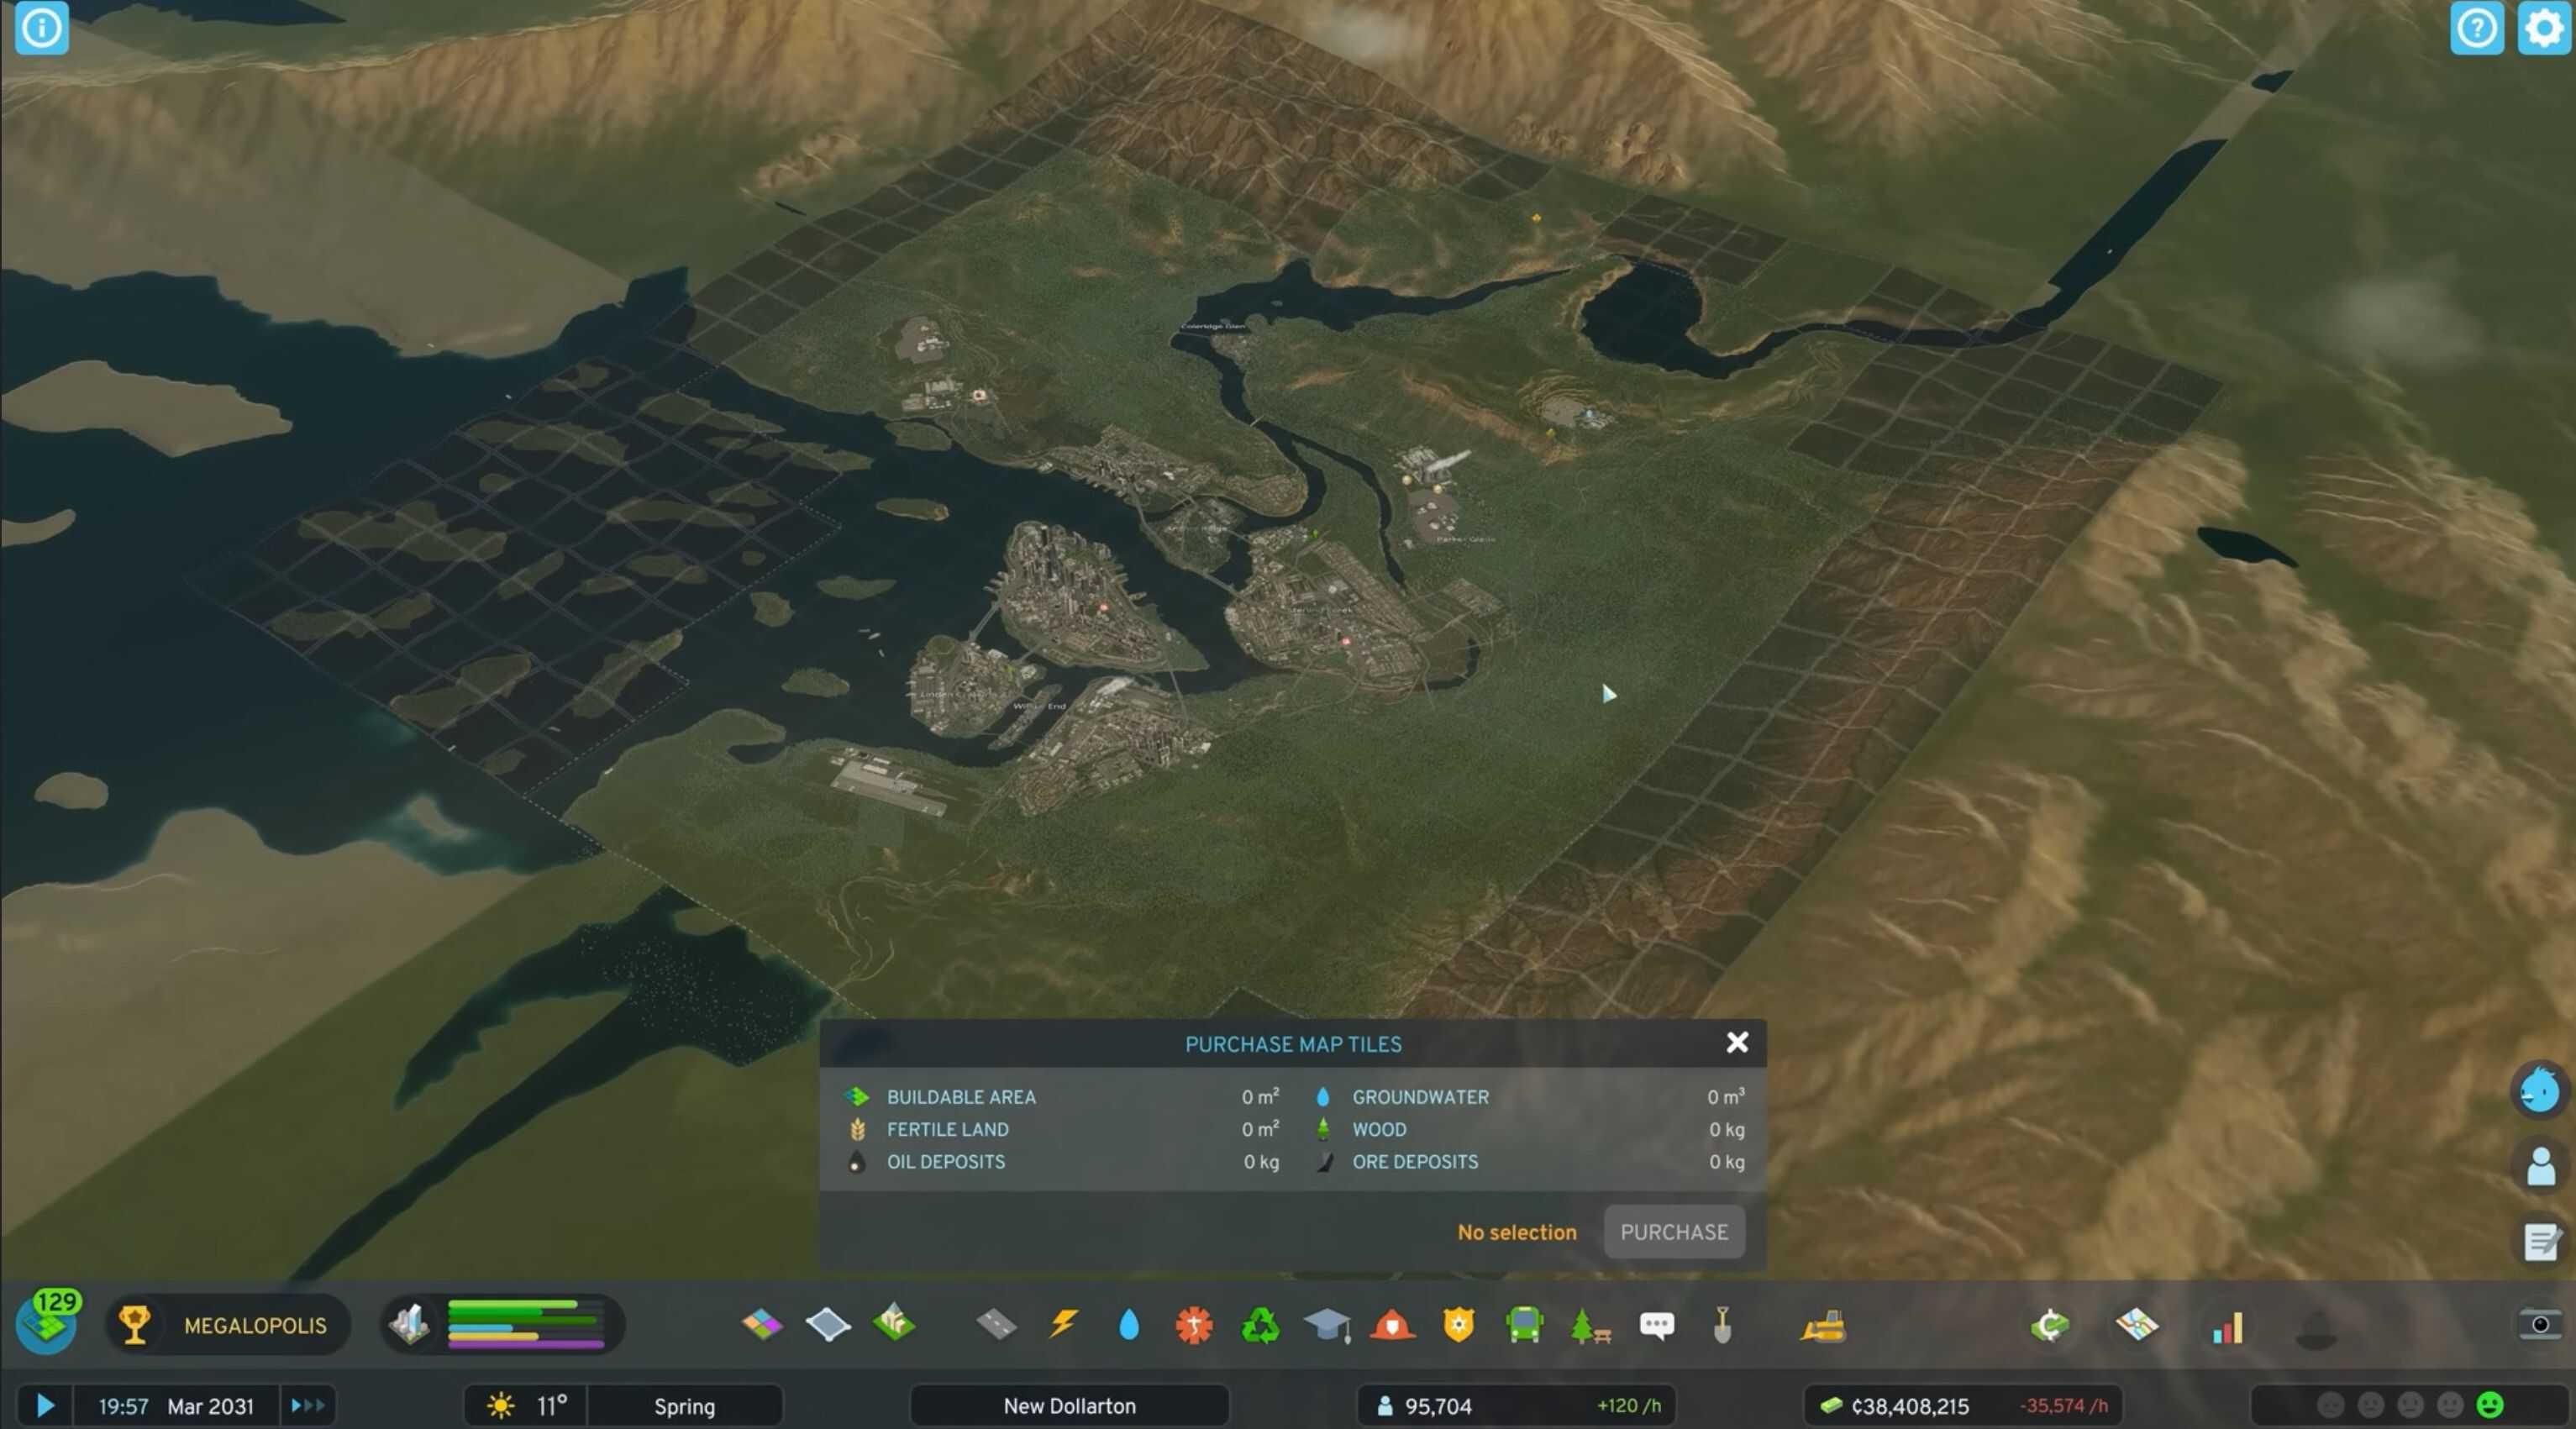2576x1429 pixels.
Task: Open the settings gear menu
Action: pos(2542,28)
